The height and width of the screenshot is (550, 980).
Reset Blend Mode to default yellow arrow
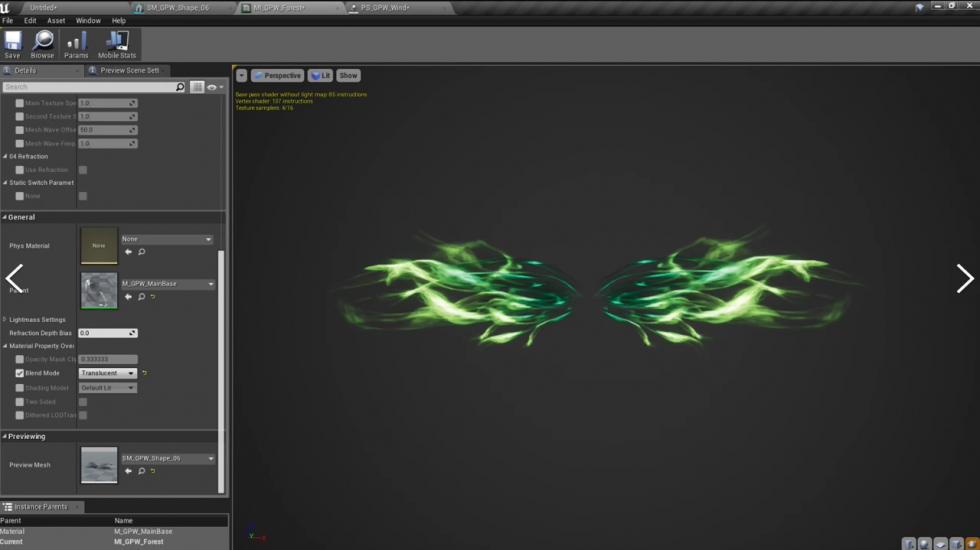pos(144,373)
